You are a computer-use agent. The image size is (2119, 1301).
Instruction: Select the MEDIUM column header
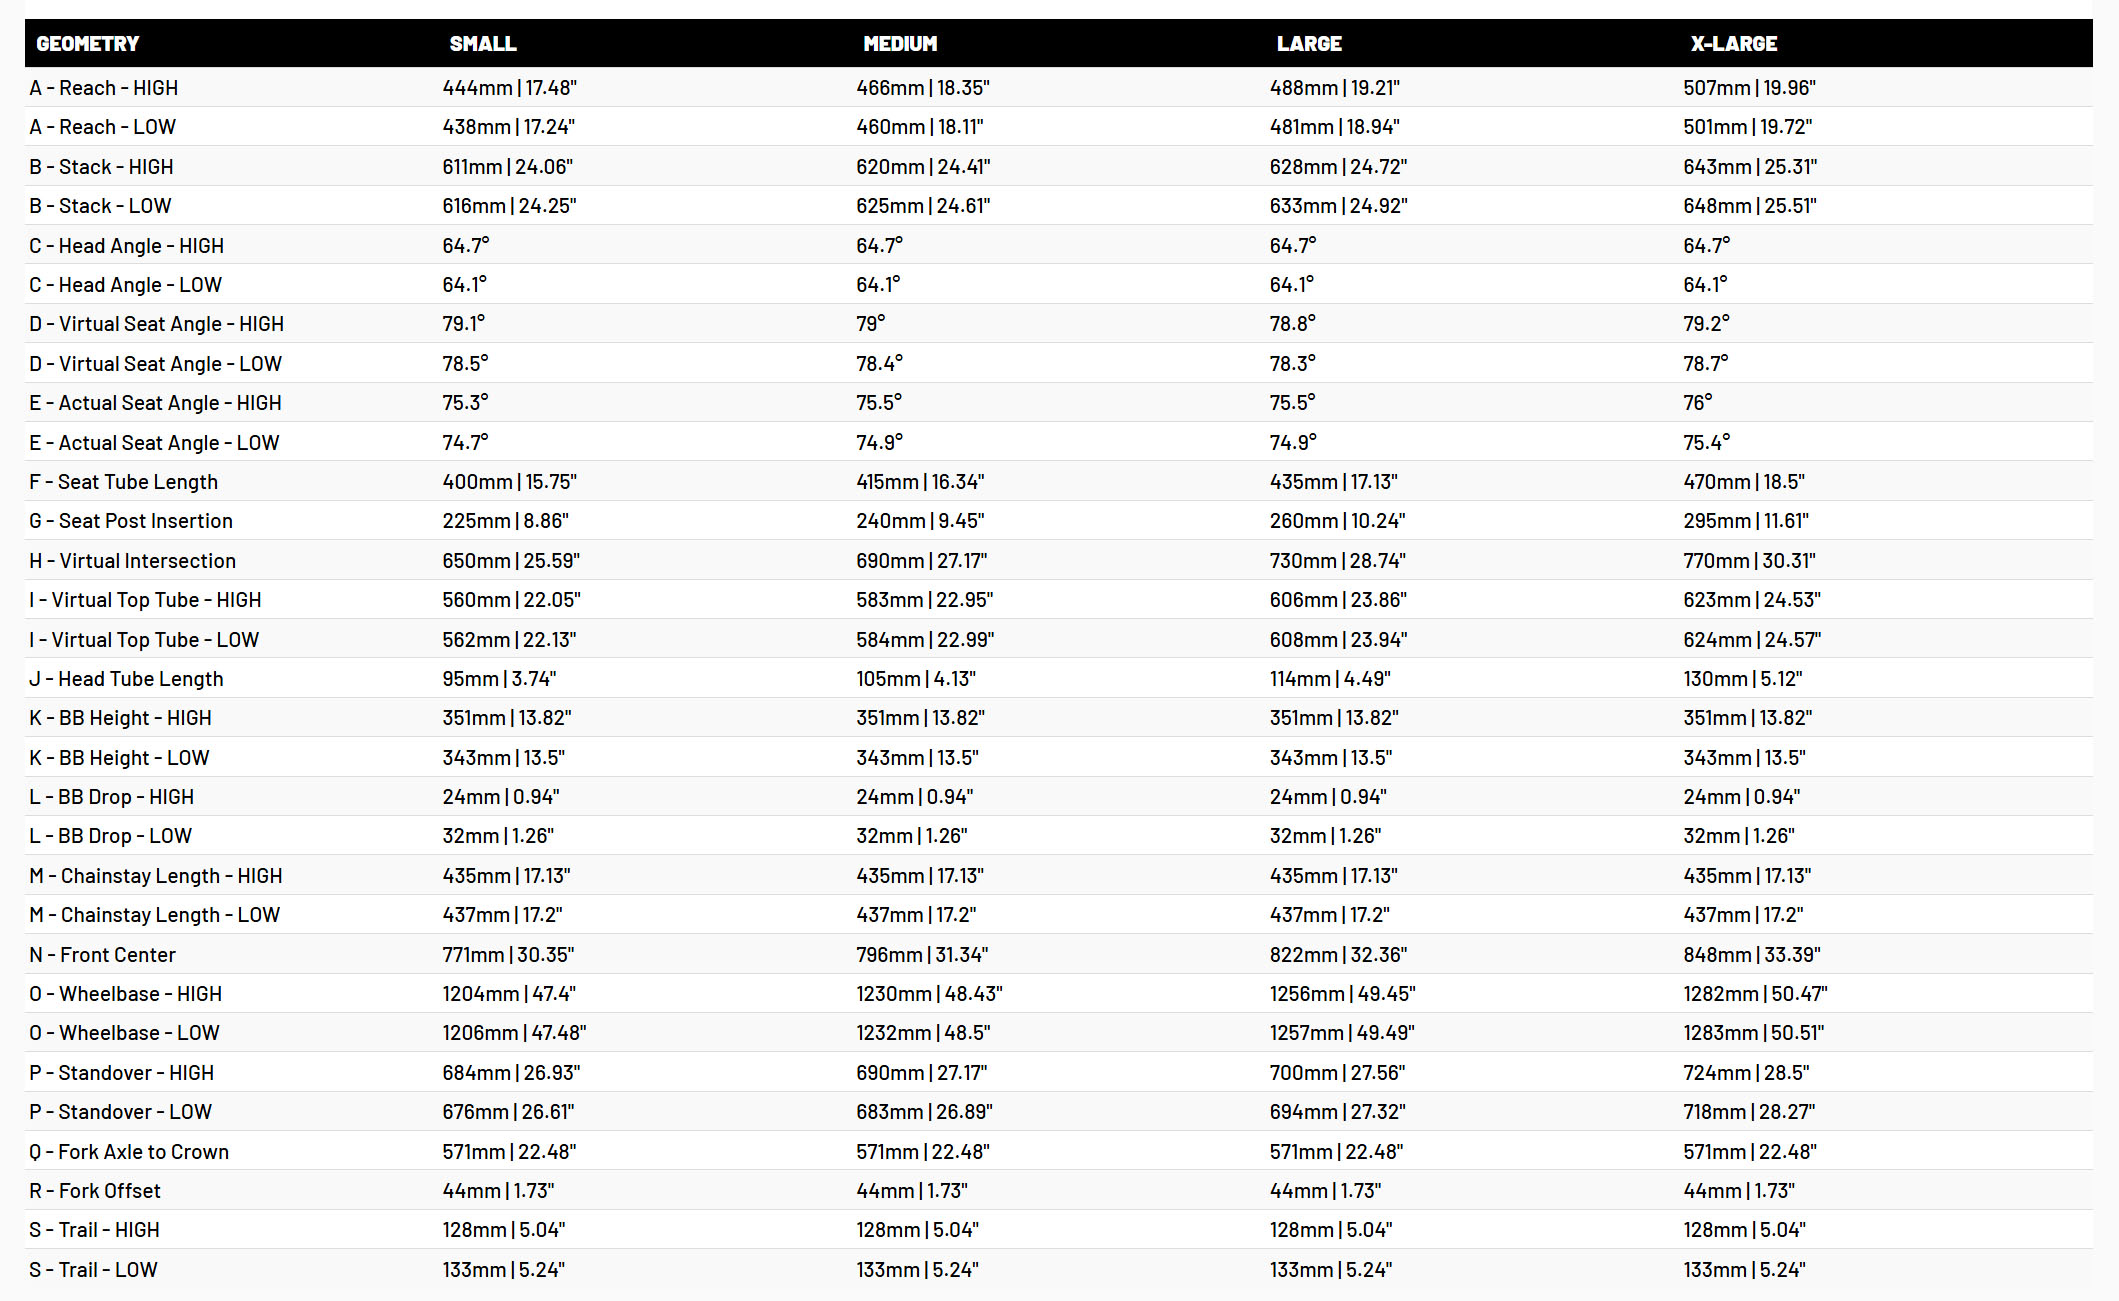click(x=900, y=44)
